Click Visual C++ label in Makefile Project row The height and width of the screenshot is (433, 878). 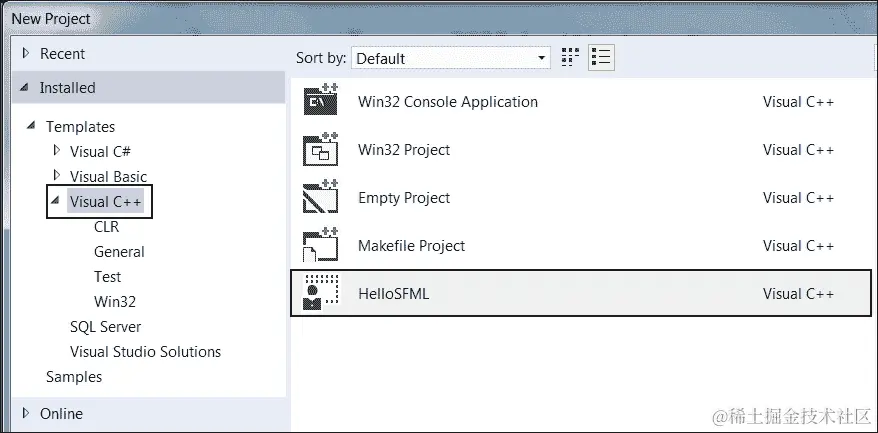pos(798,245)
